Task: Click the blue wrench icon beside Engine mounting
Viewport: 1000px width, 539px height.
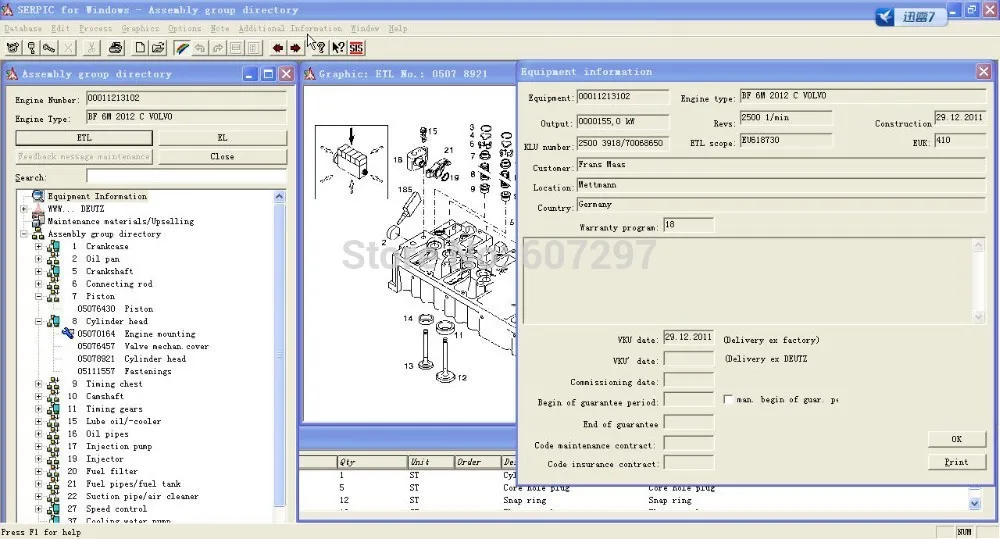Action: (x=68, y=333)
